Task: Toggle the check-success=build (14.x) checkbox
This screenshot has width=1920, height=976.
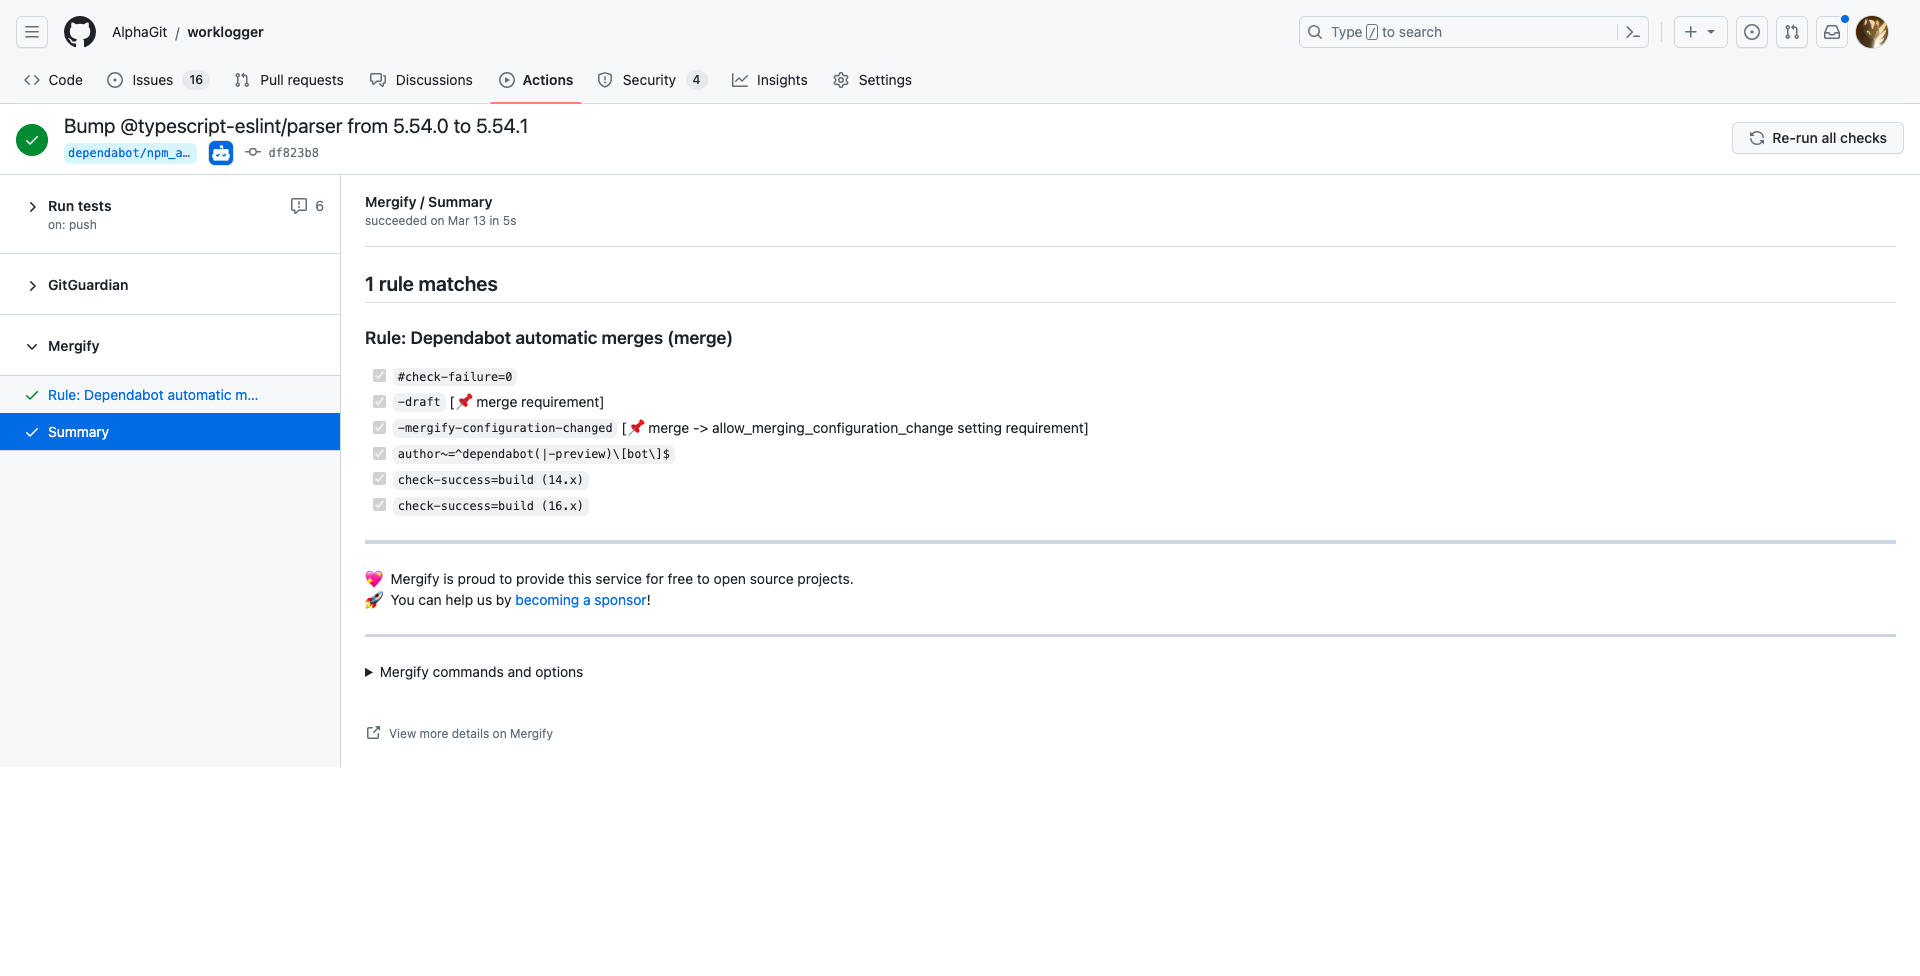Action: (x=379, y=480)
